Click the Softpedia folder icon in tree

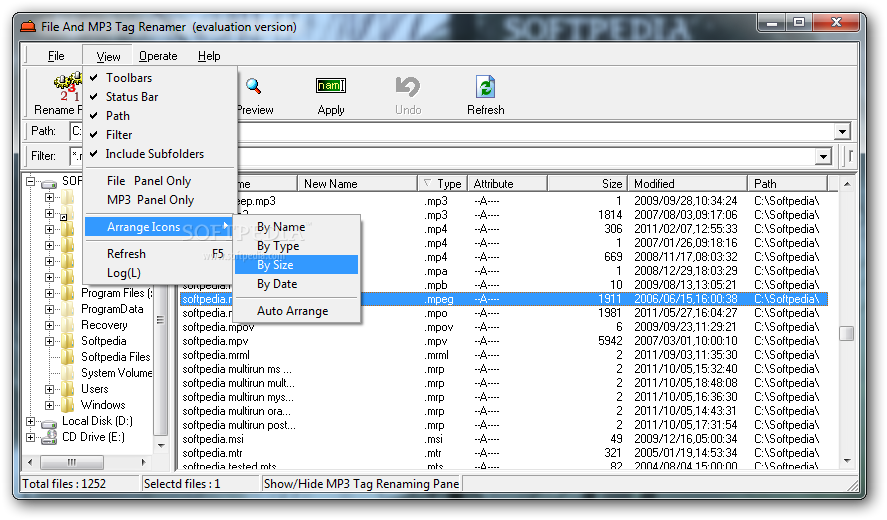coord(67,341)
